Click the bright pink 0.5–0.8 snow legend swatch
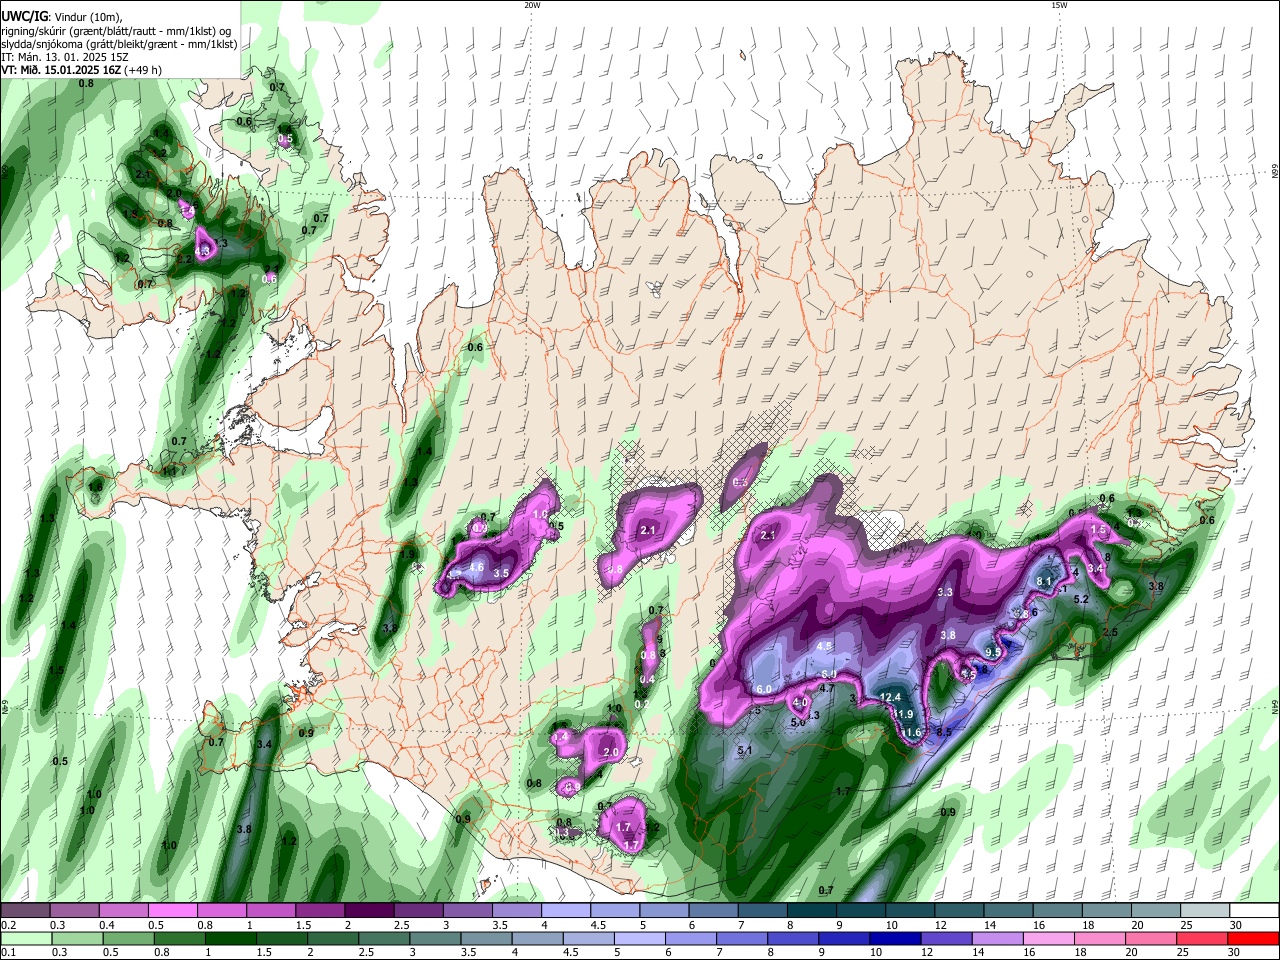This screenshot has height=960, width=1280. point(172,911)
